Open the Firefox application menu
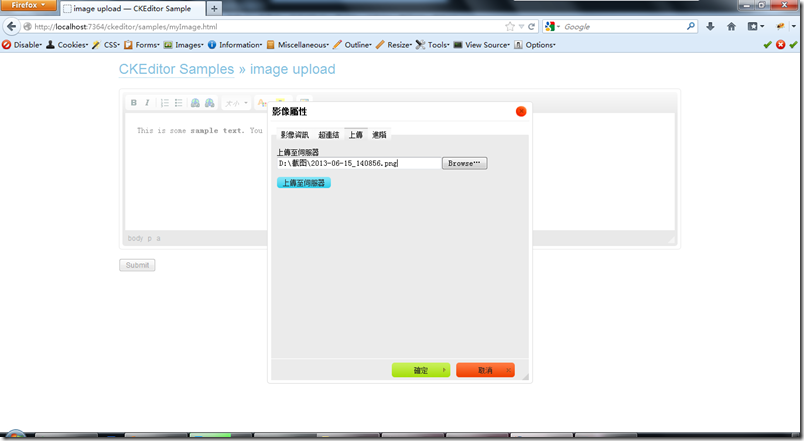This screenshot has height=441, width=804. (28, 5)
